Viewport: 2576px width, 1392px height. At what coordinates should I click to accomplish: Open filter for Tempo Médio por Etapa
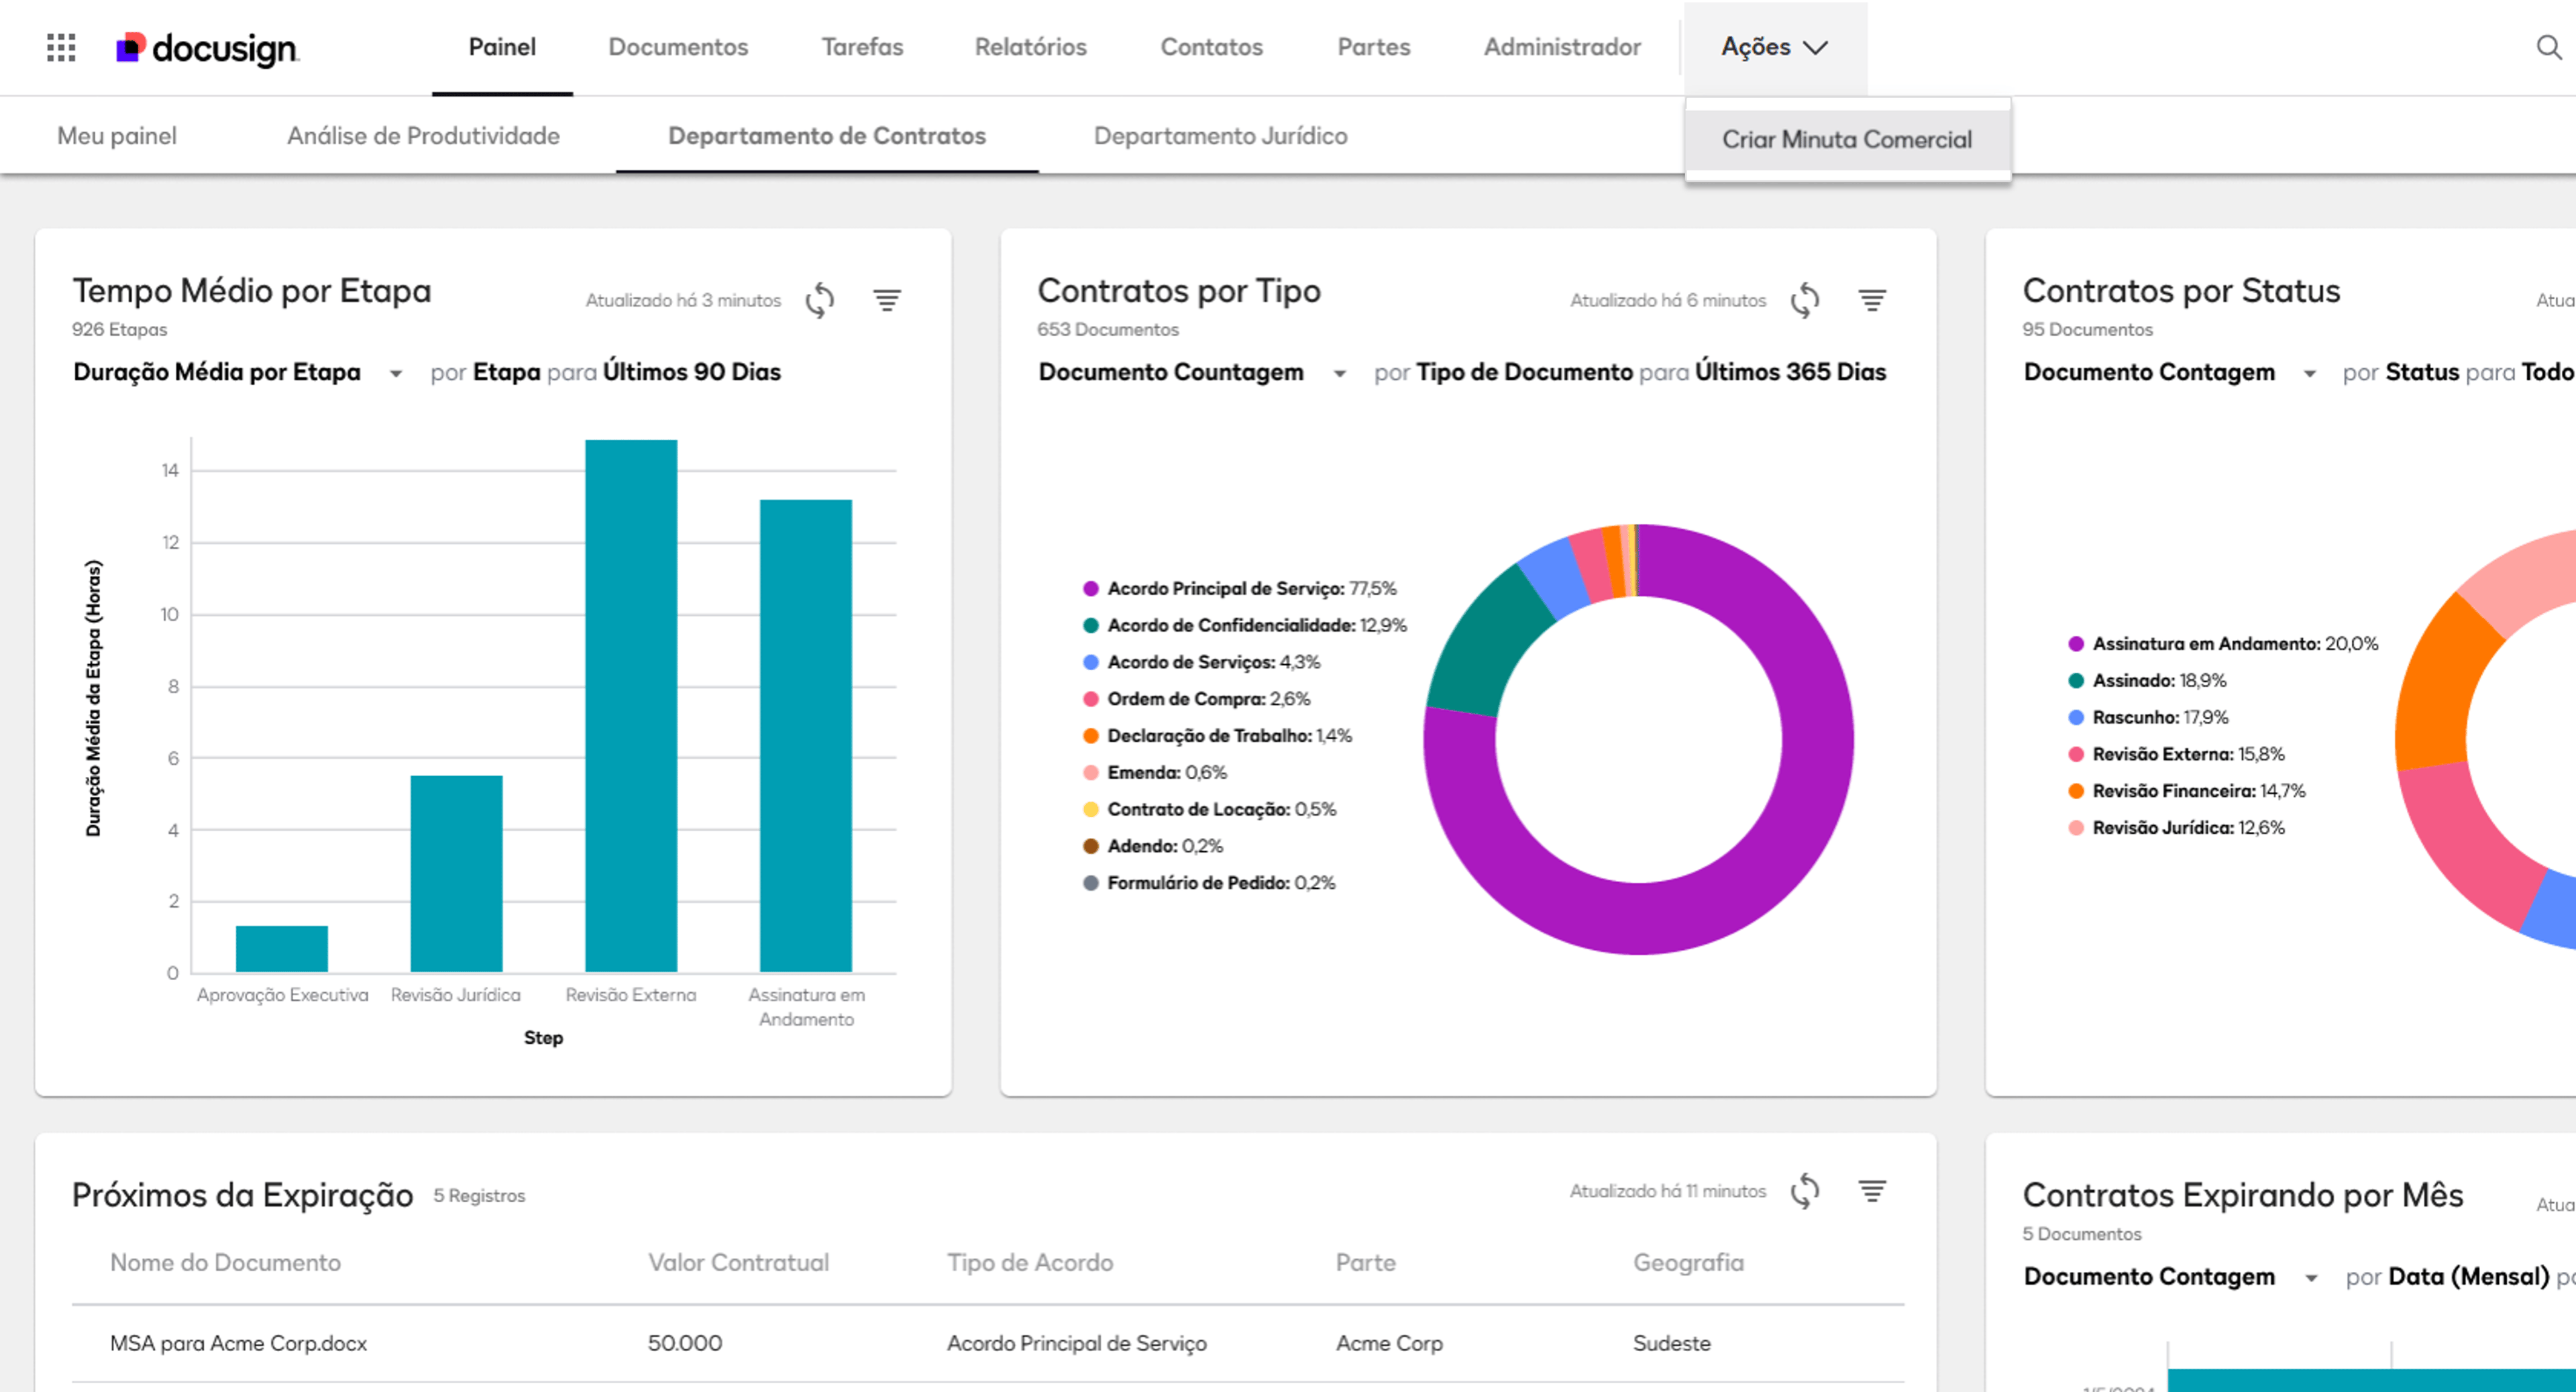886,300
